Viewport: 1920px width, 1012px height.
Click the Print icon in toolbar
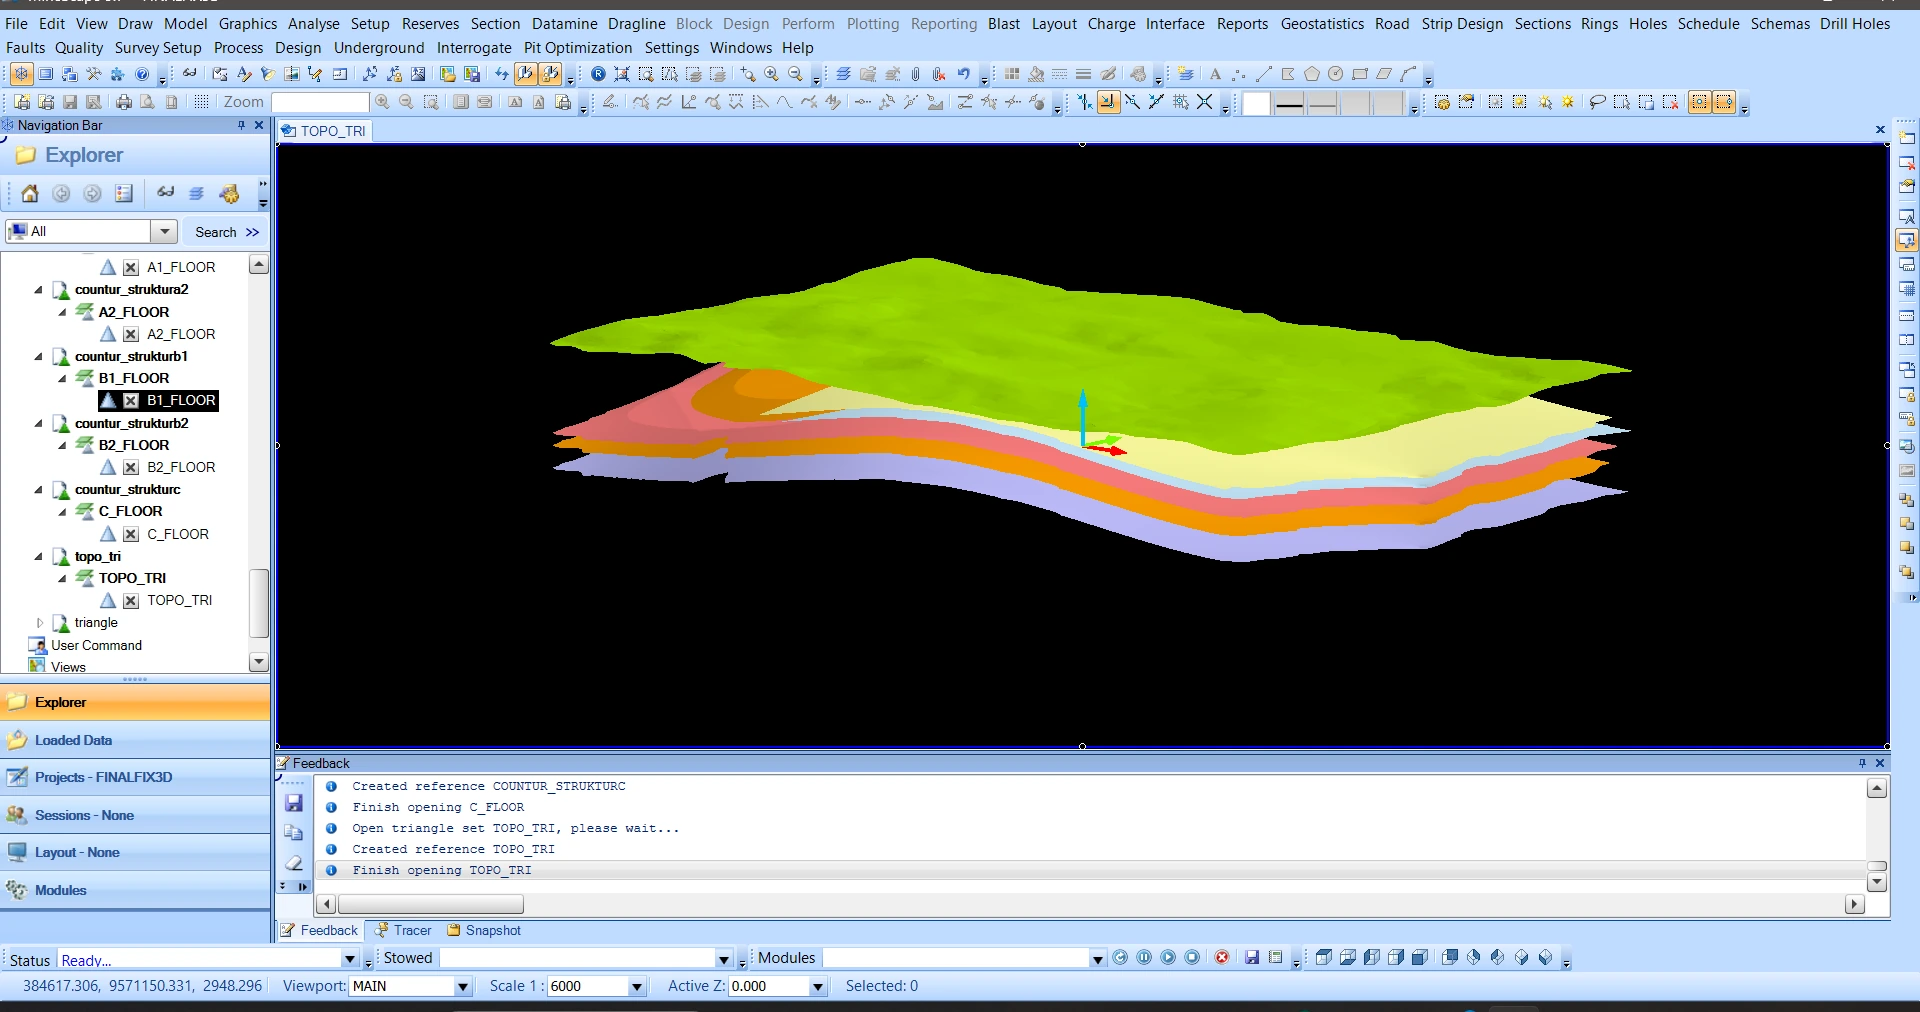(124, 102)
